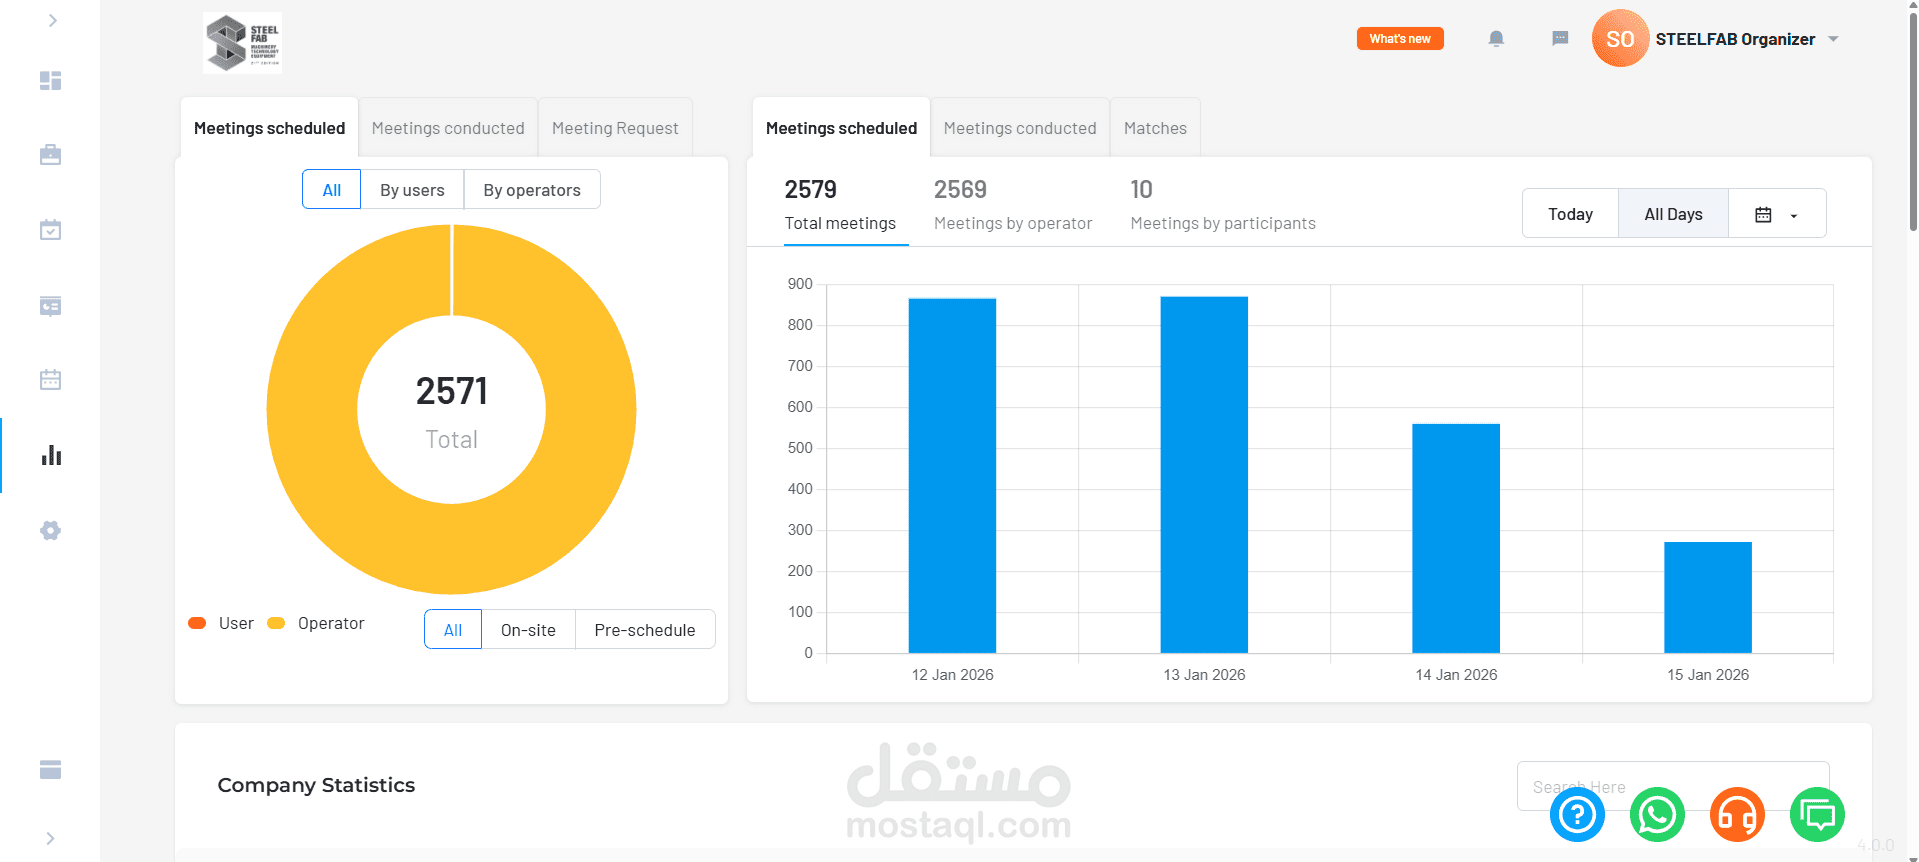The height and width of the screenshot is (862, 1919).
Task: Open the calendar date picker dropdown
Action: 1777,214
